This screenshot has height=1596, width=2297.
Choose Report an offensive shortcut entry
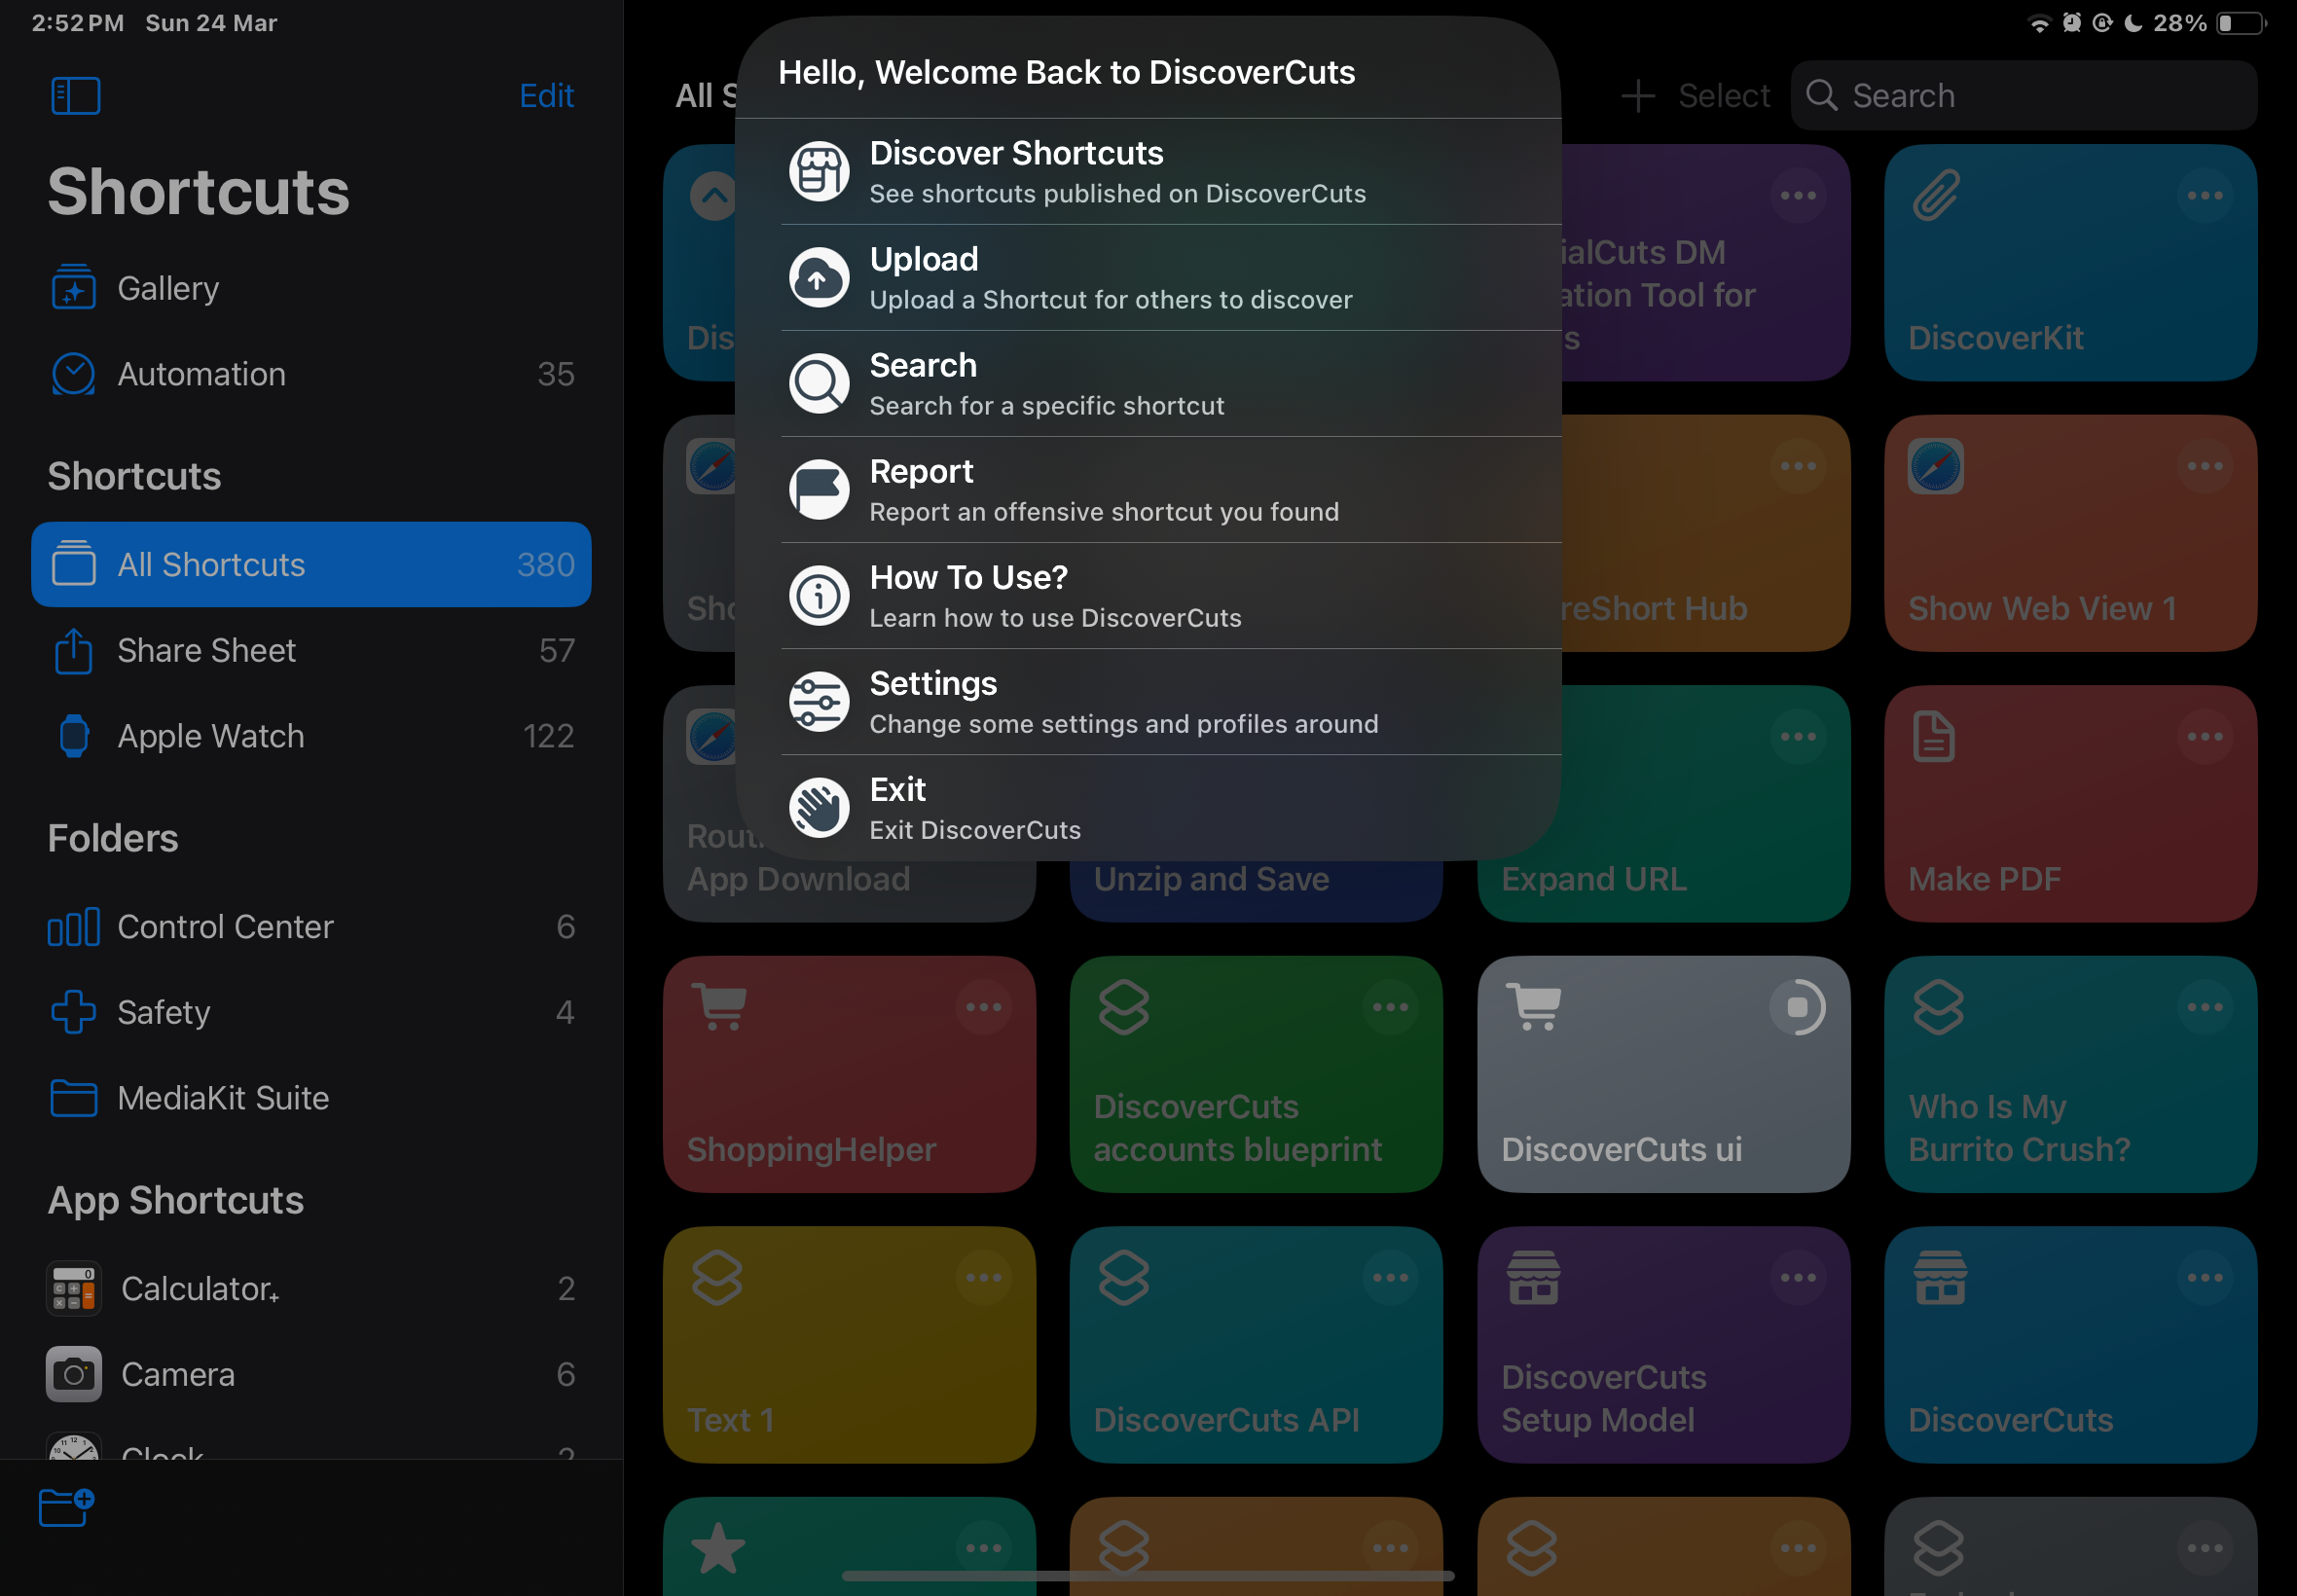coord(1148,489)
